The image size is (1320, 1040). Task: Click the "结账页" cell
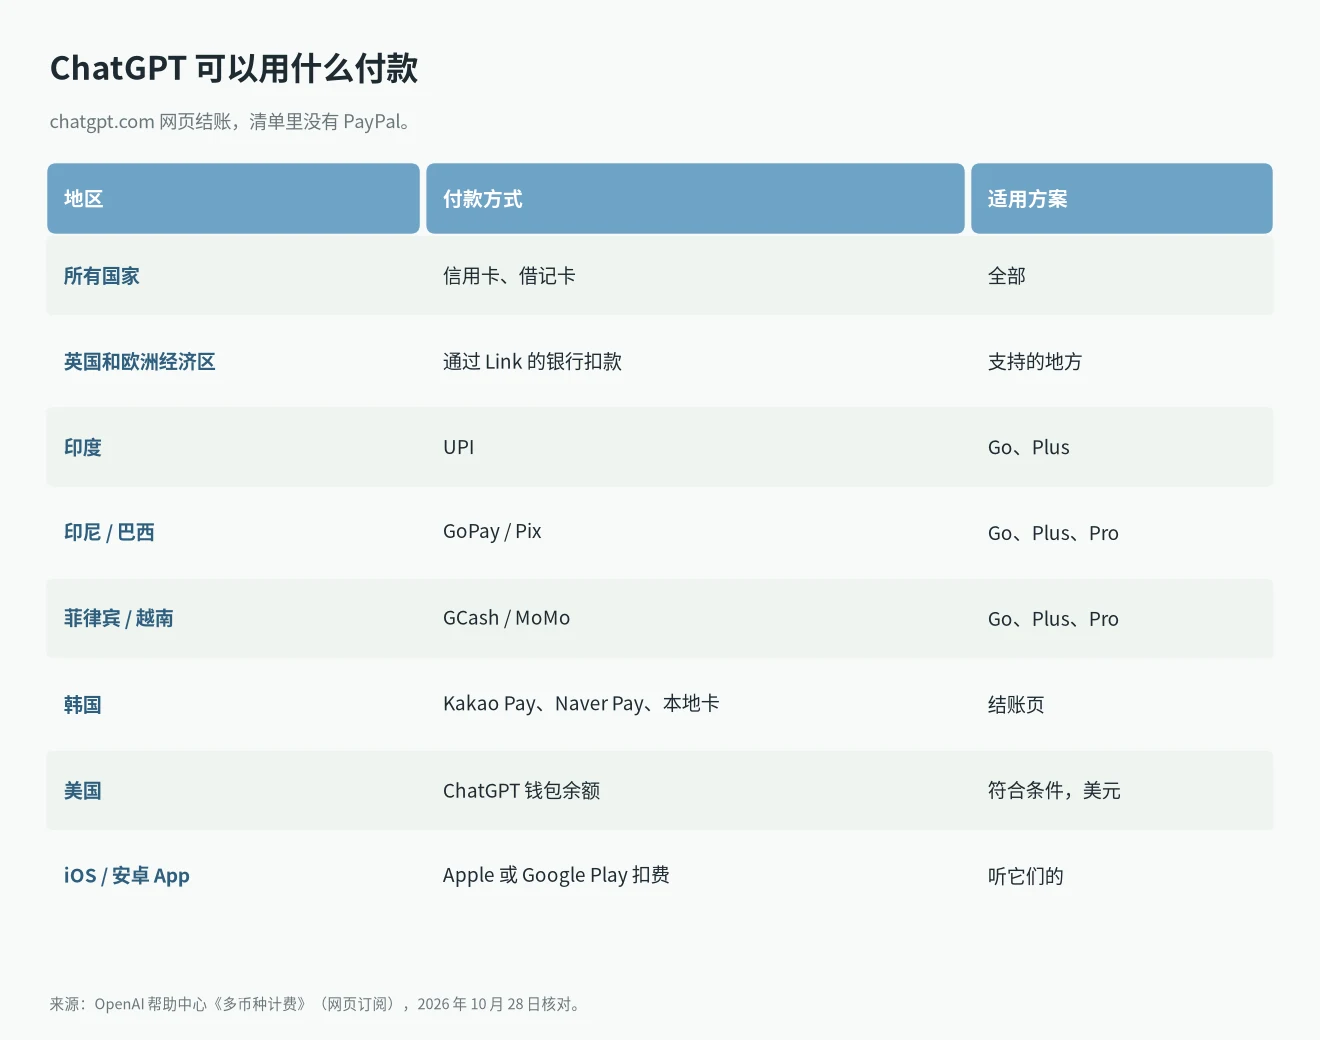click(1016, 705)
